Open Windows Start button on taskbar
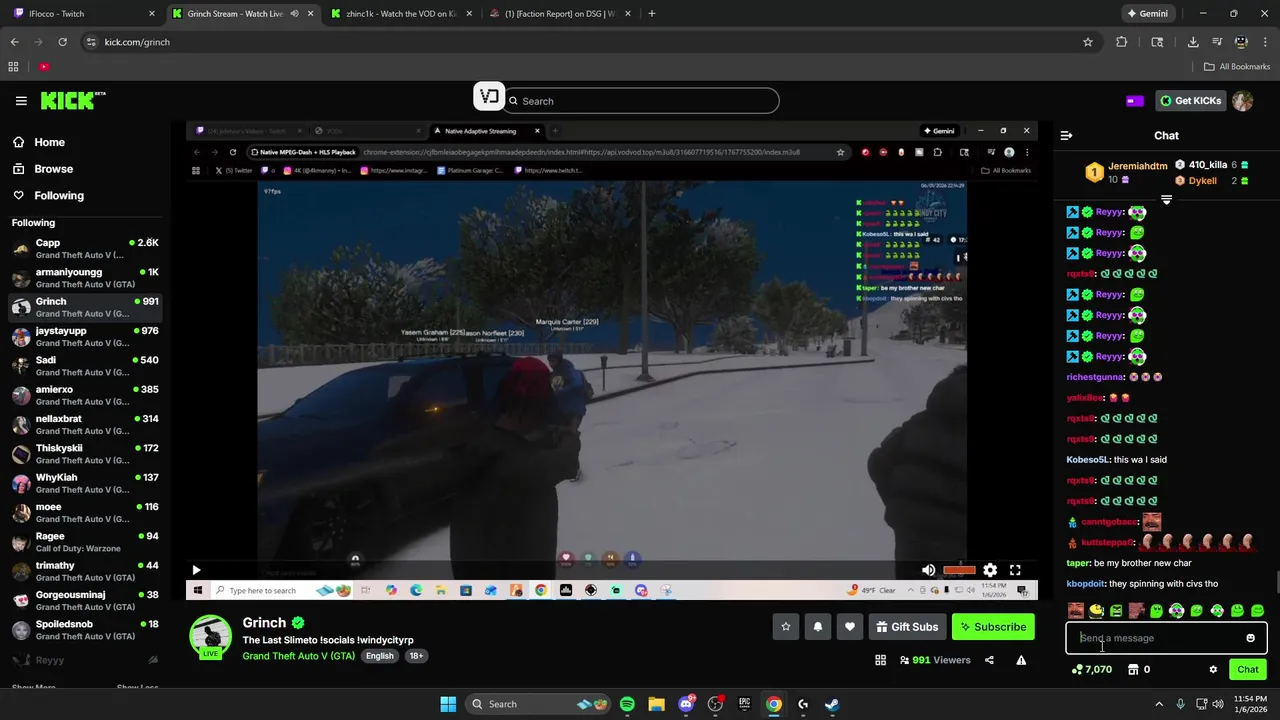 (x=448, y=704)
